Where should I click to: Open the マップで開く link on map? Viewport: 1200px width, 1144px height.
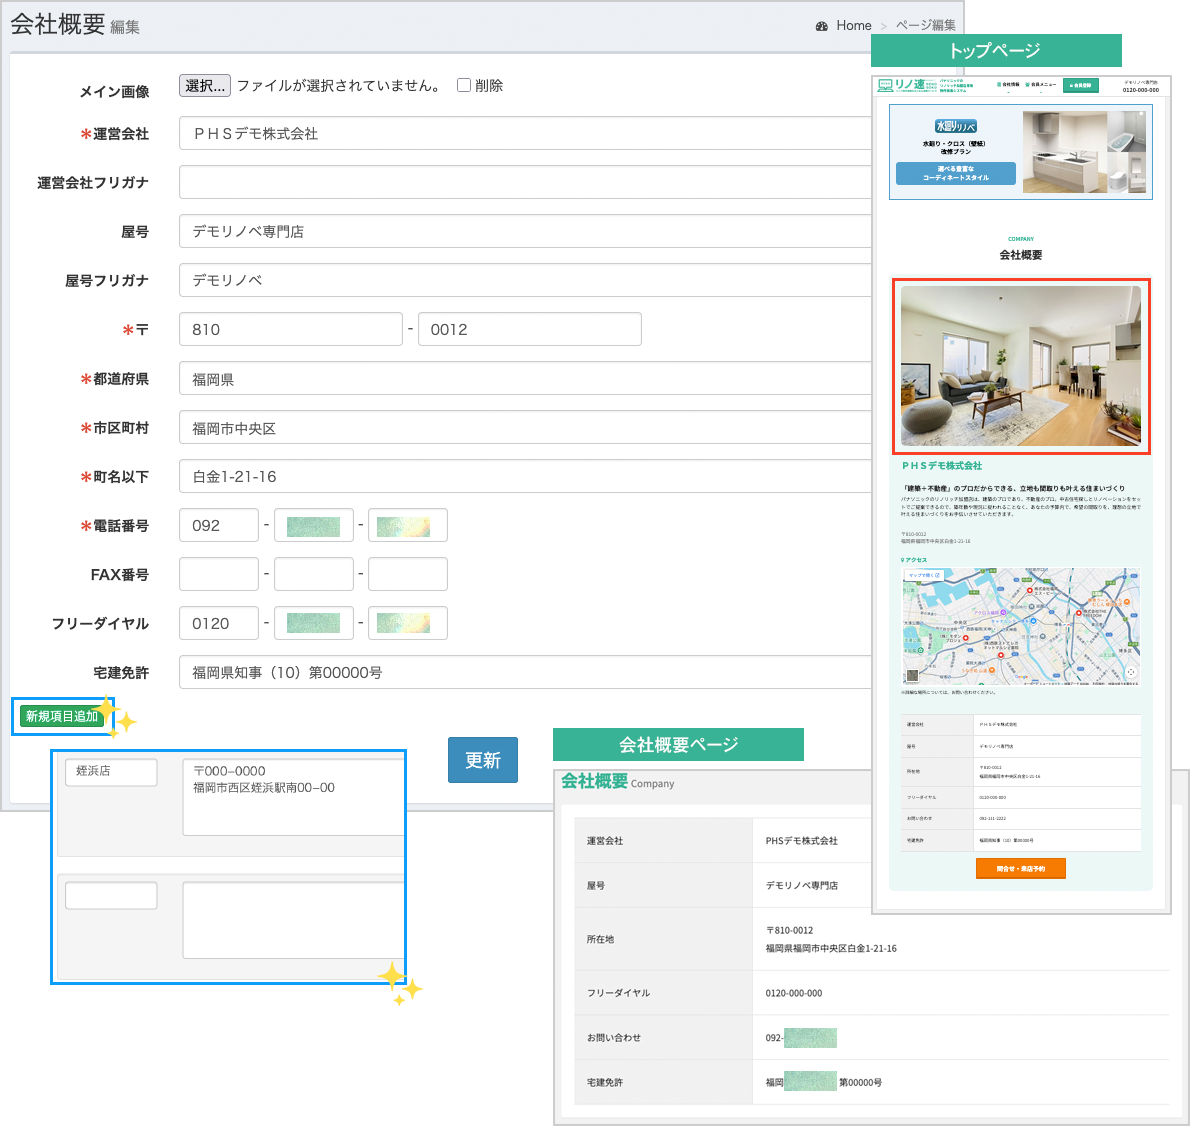click(924, 576)
